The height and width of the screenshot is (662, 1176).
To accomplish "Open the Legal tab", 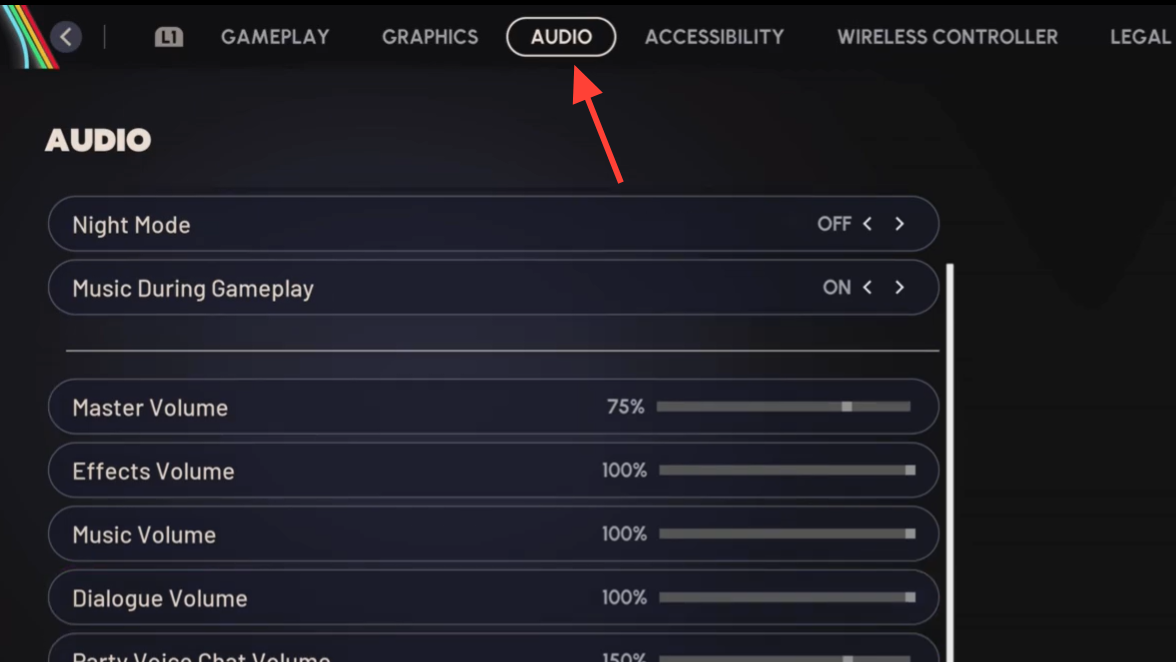I will click(x=1139, y=37).
